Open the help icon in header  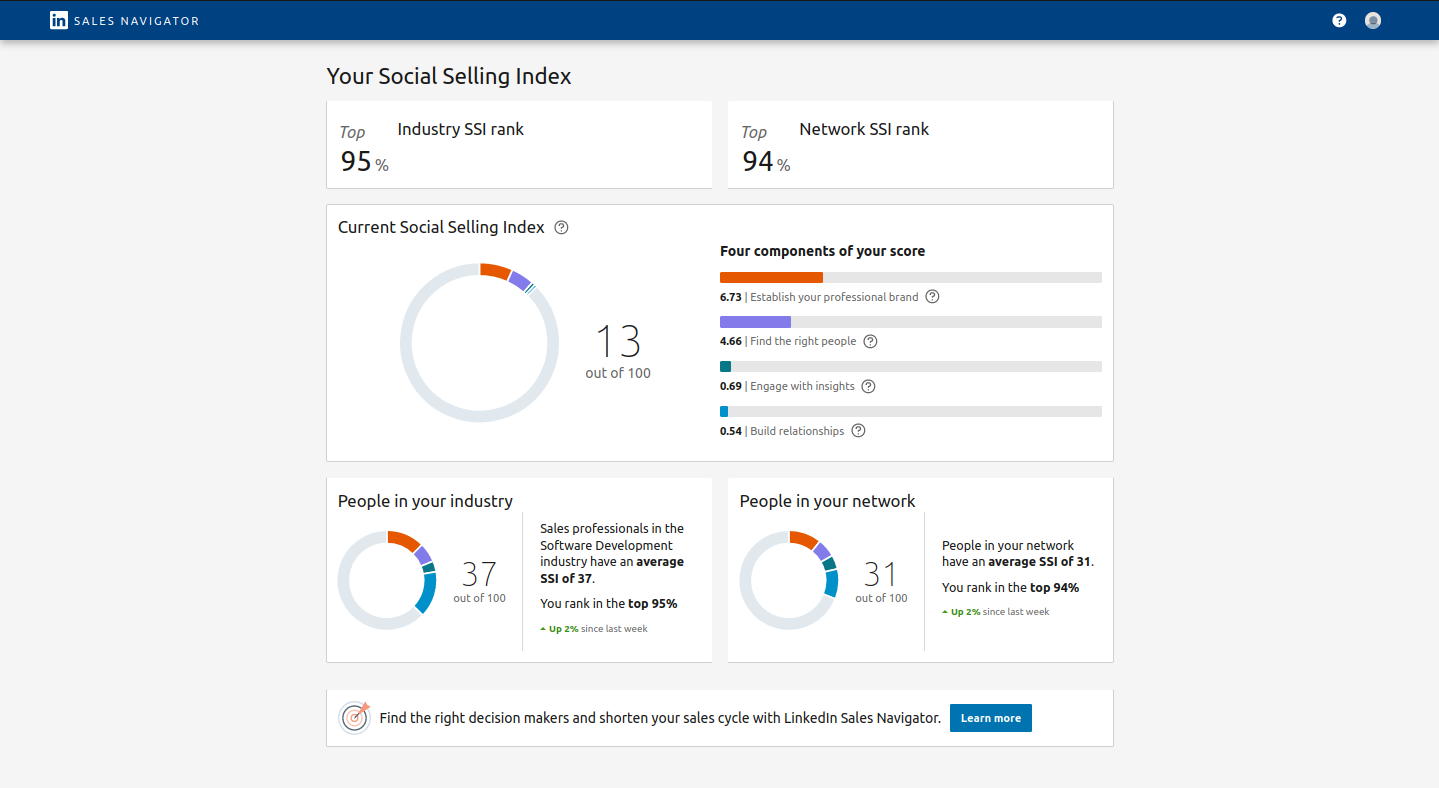click(x=1339, y=20)
